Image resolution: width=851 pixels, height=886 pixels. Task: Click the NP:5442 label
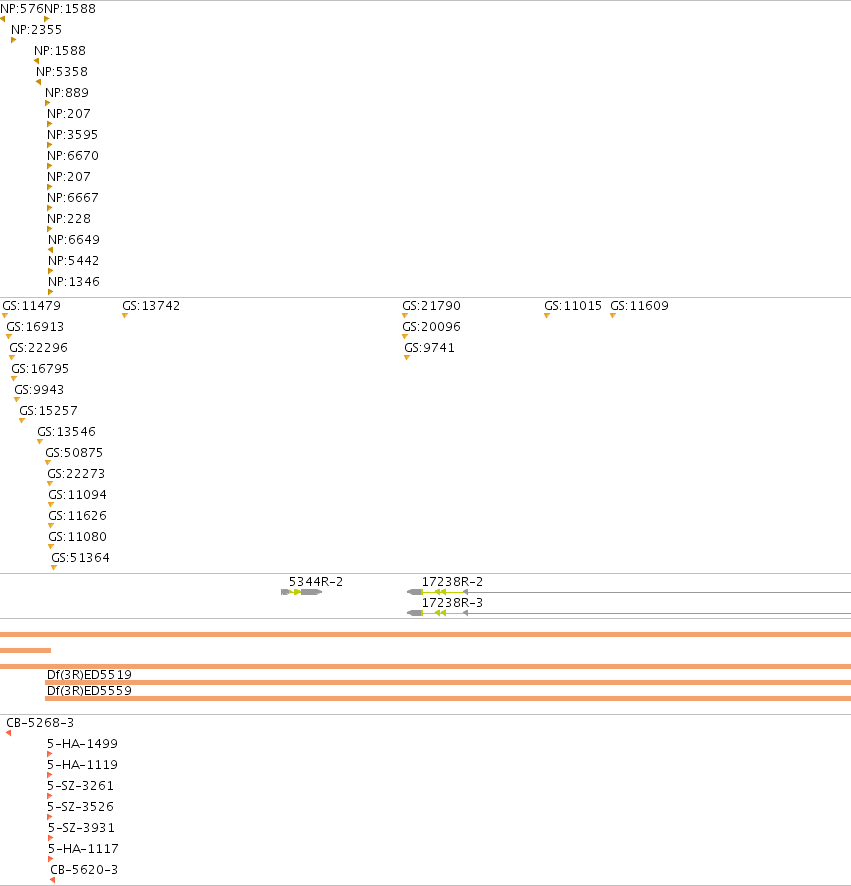tap(73, 260)
